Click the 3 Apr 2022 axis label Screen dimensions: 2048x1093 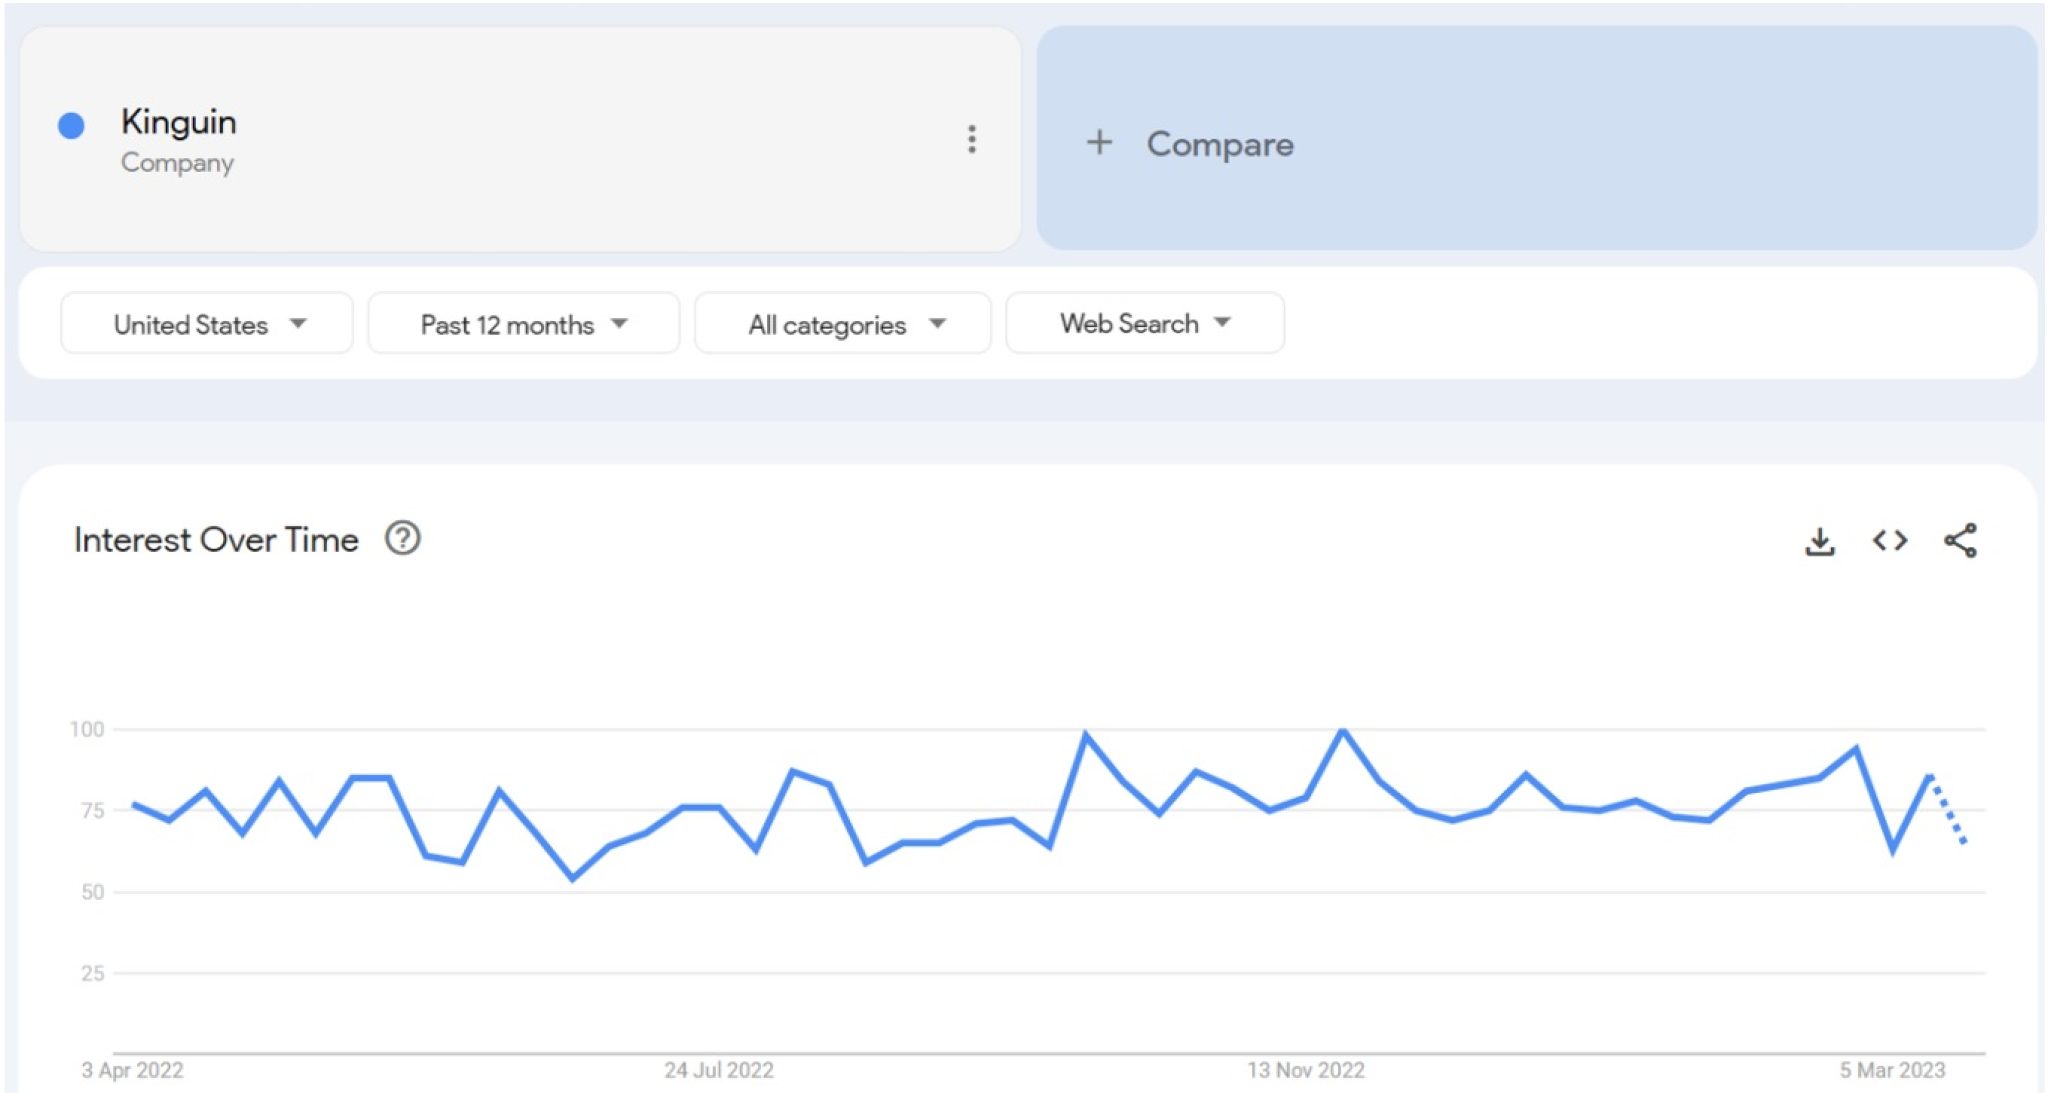point(132,1070)
